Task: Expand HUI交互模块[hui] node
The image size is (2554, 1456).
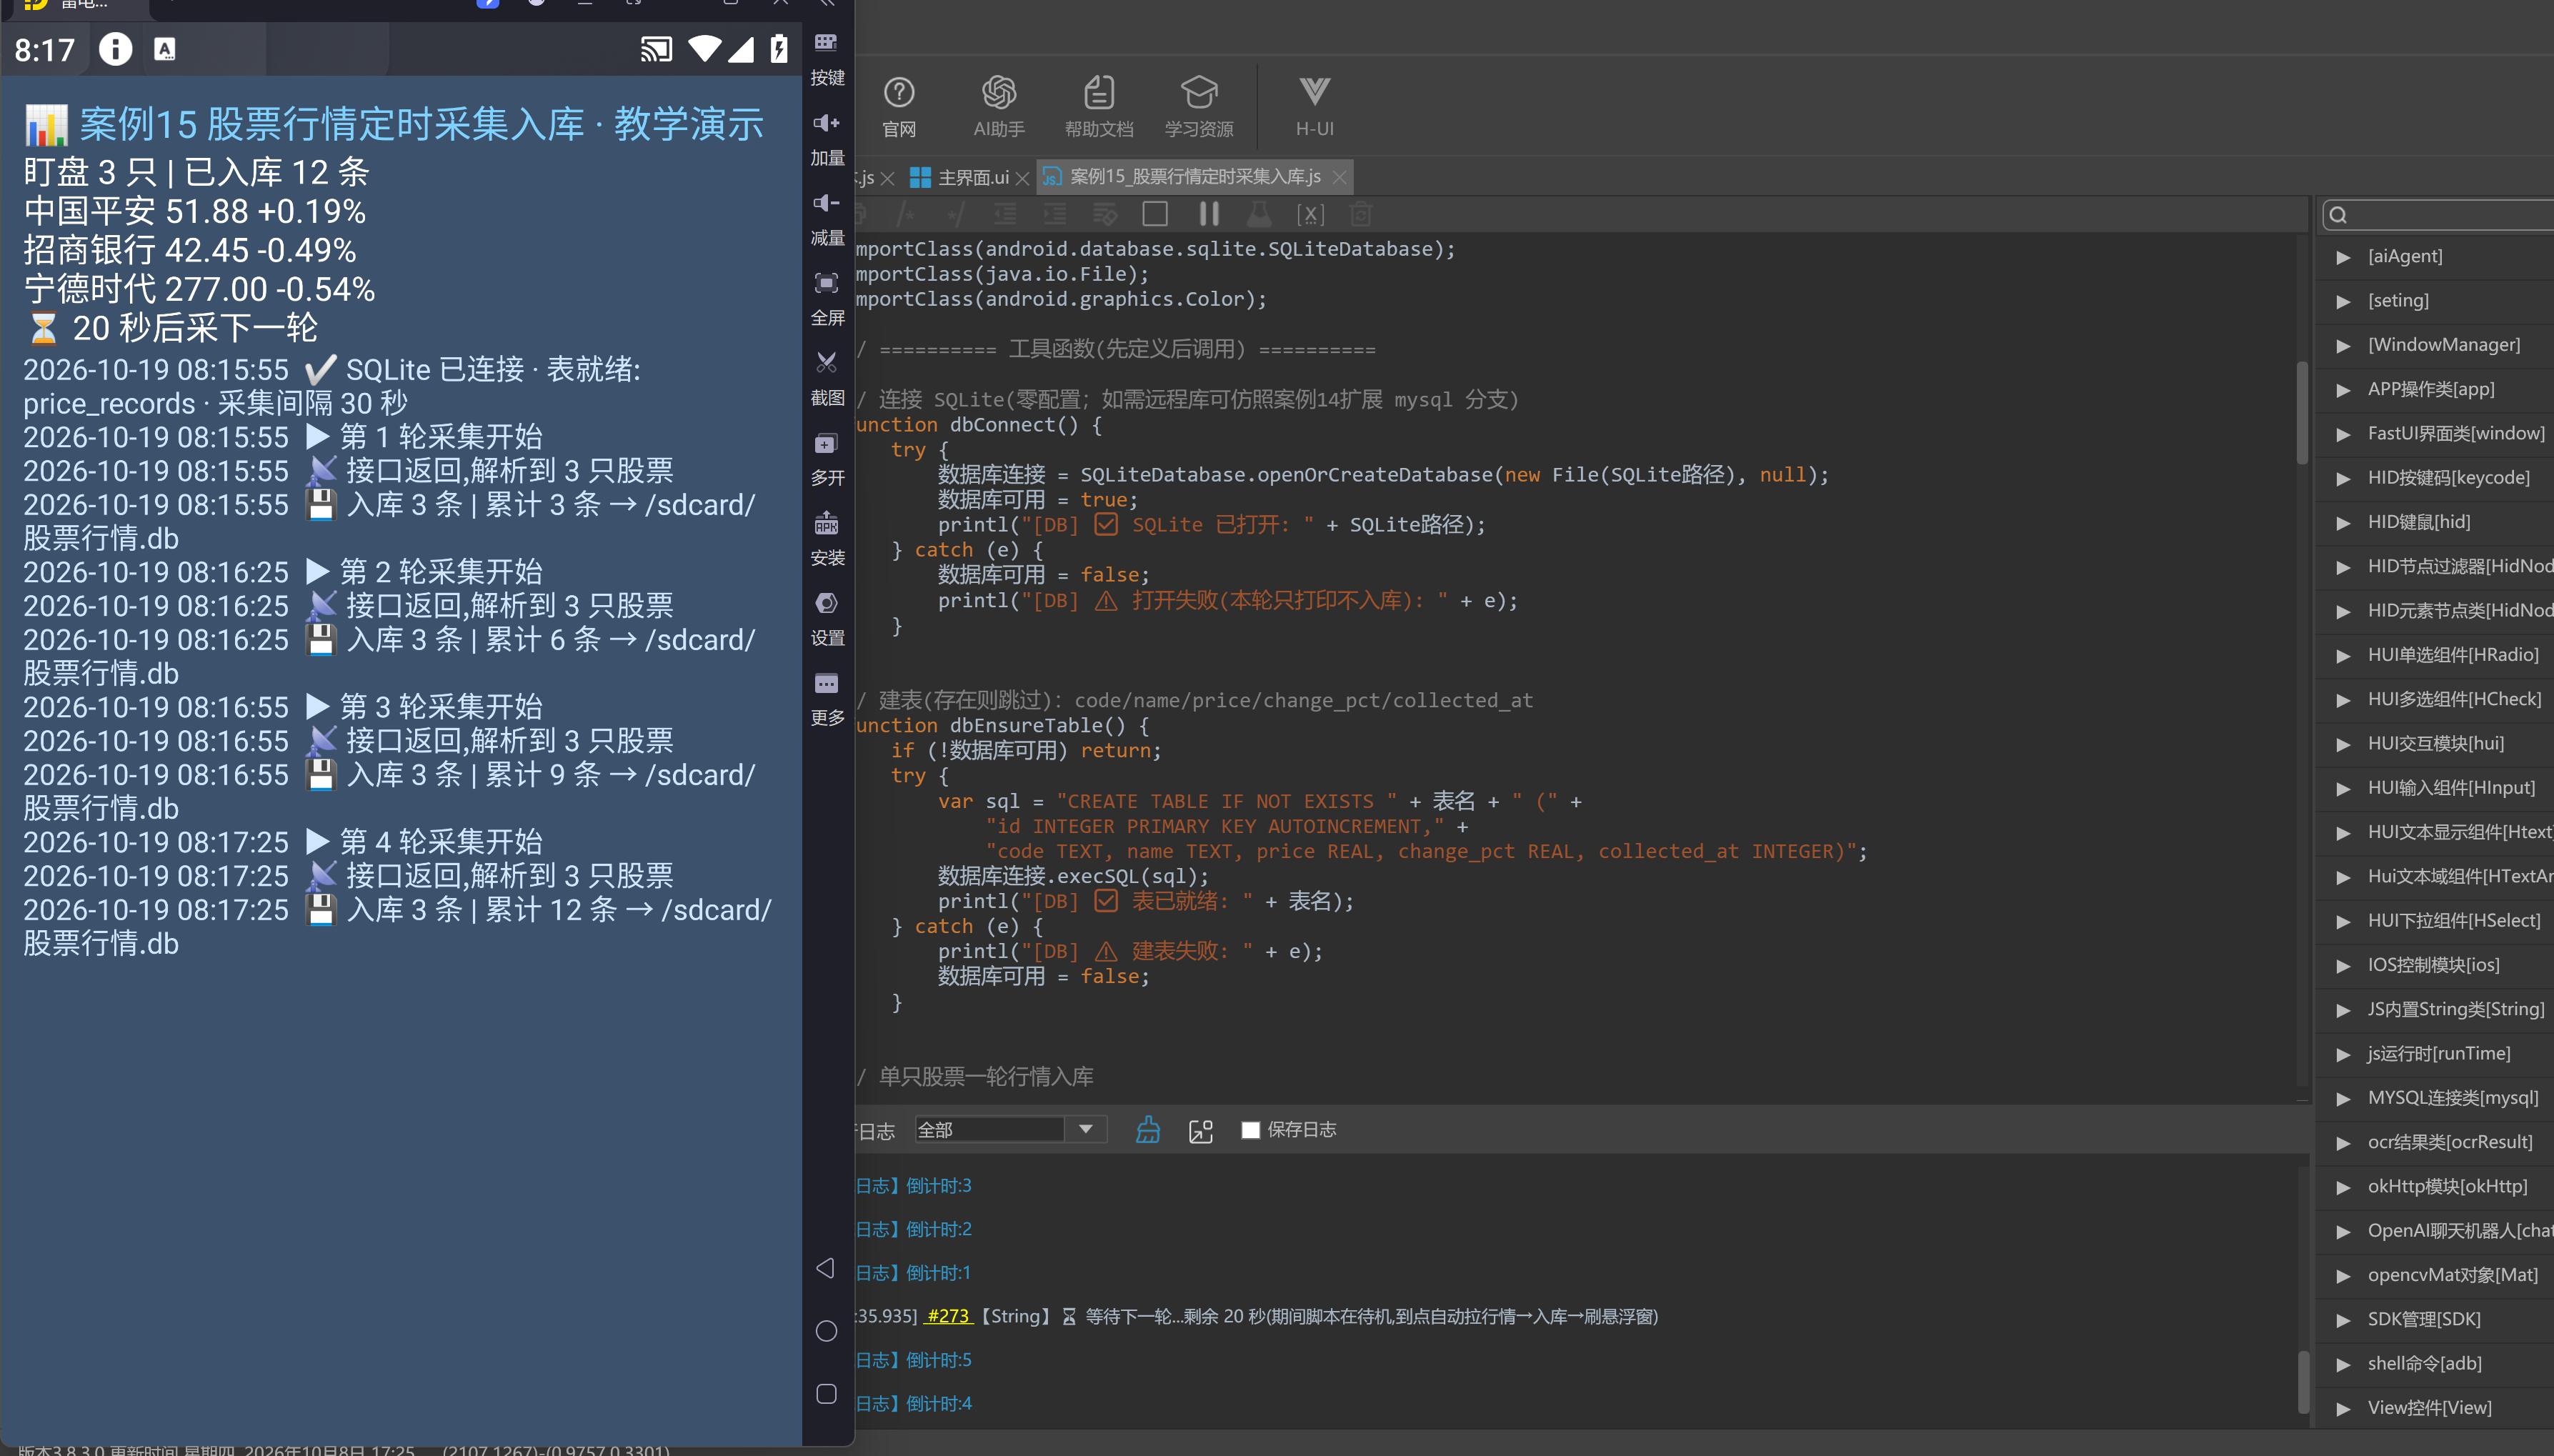Action: click(x=2343, y=744)
